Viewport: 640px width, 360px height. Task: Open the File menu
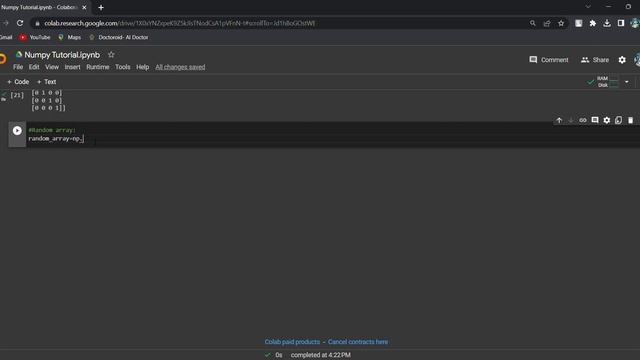(18, 67)
